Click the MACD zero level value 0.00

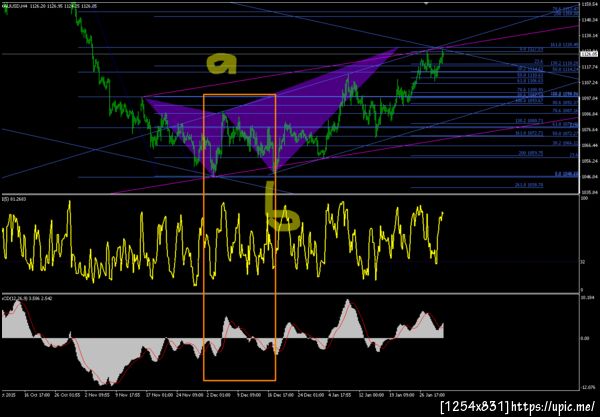tap(585, 338)
